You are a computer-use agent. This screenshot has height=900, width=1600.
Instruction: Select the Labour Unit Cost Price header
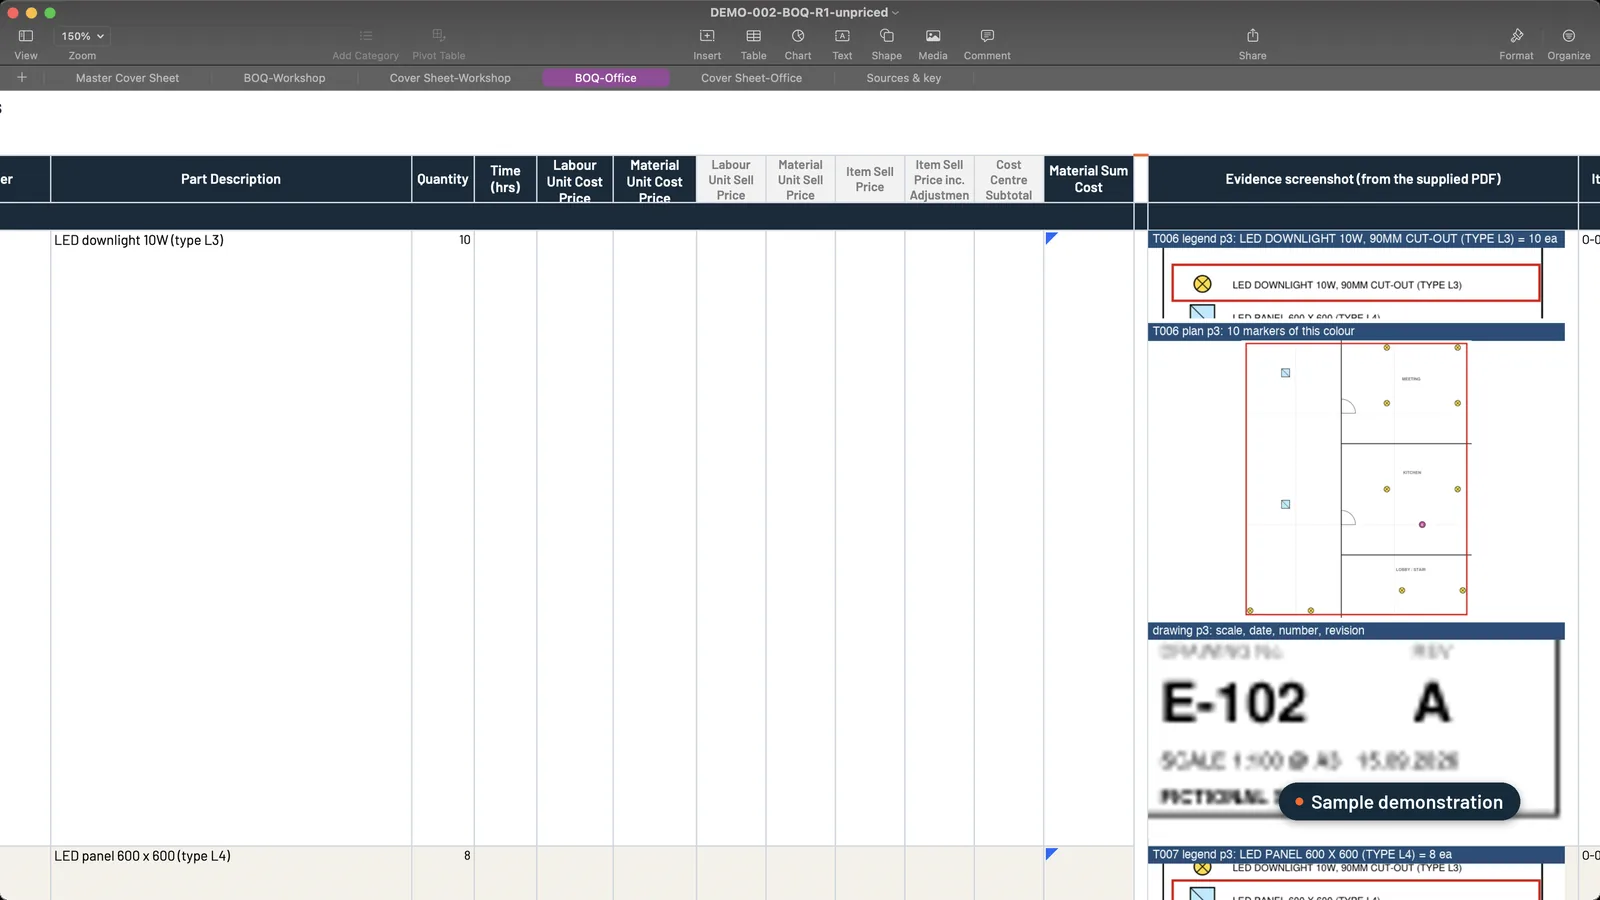coord(575,179)
